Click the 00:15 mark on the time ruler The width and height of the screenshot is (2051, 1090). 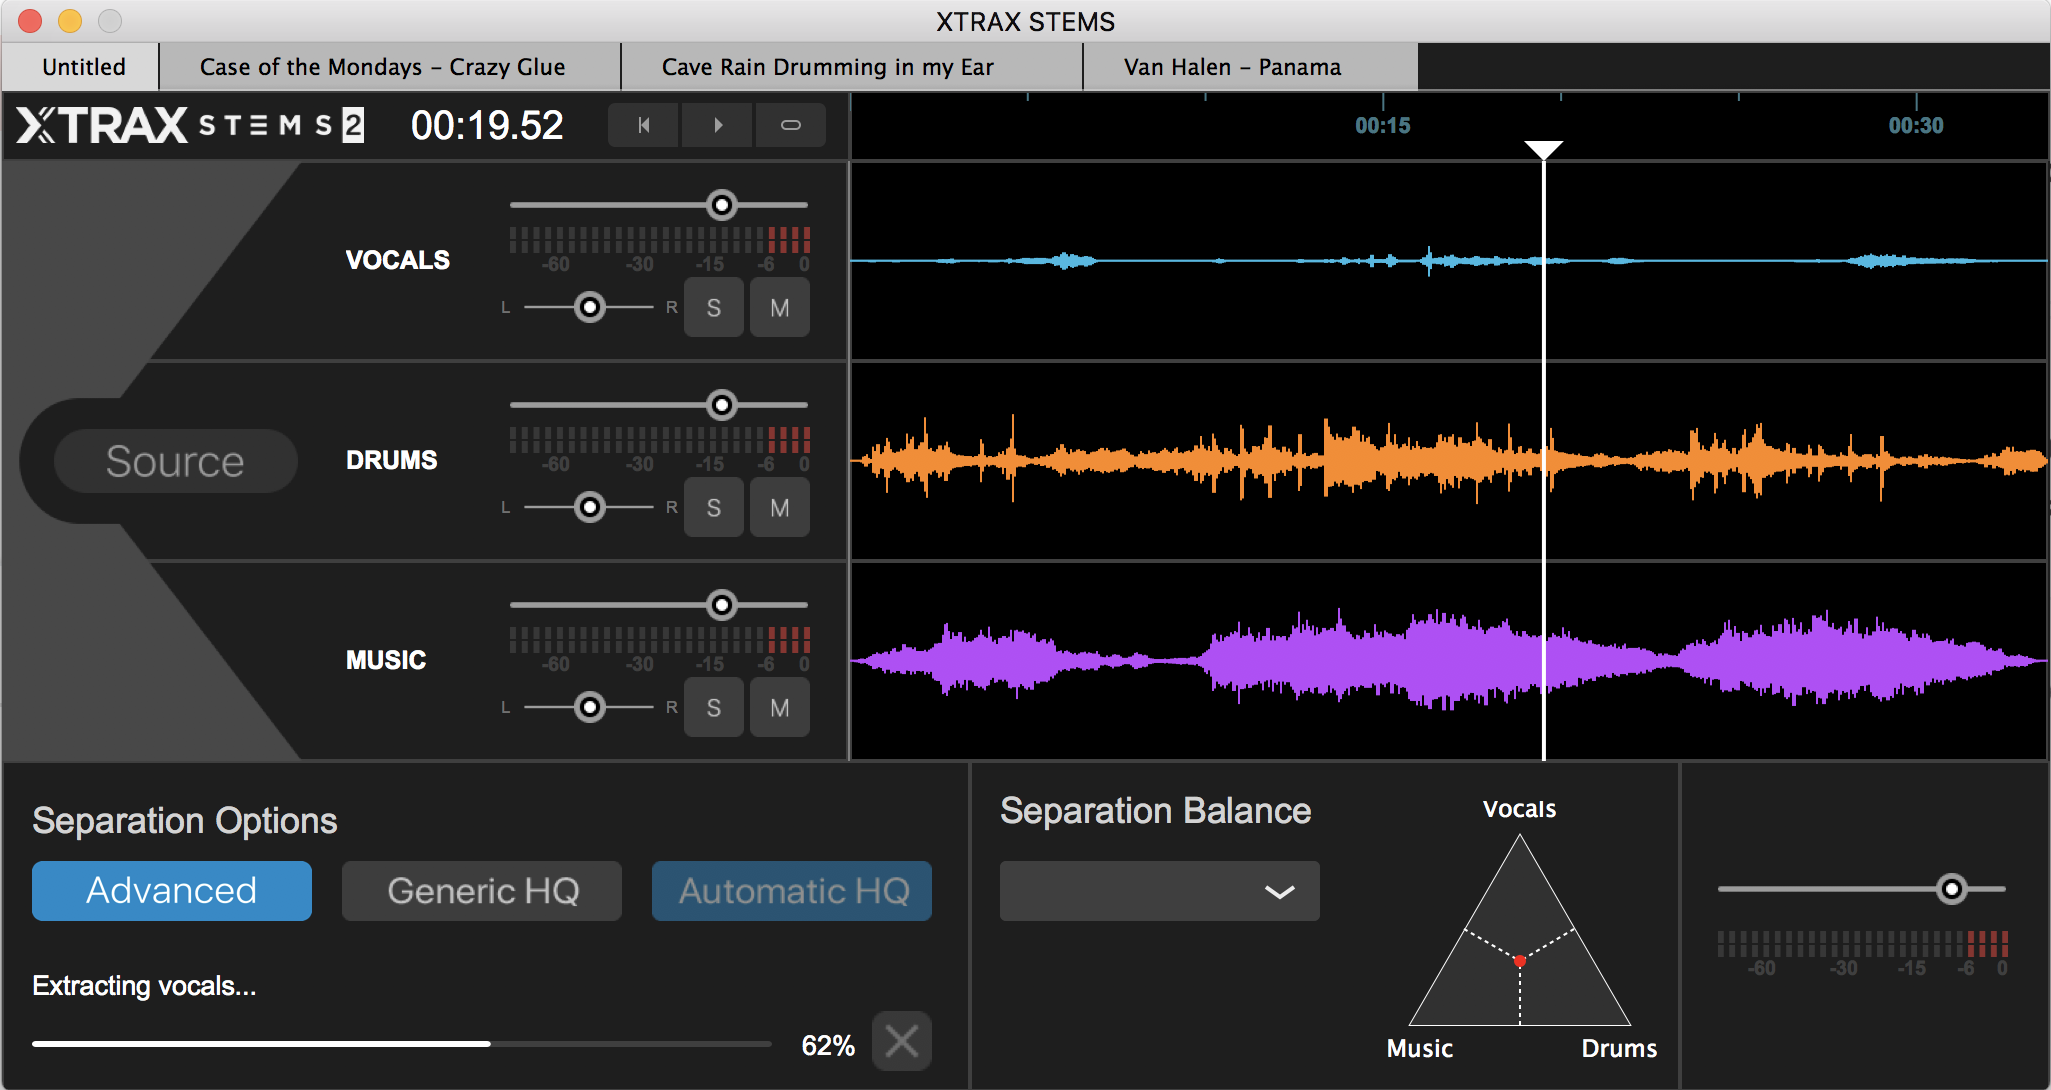[x=1383, y=125]
